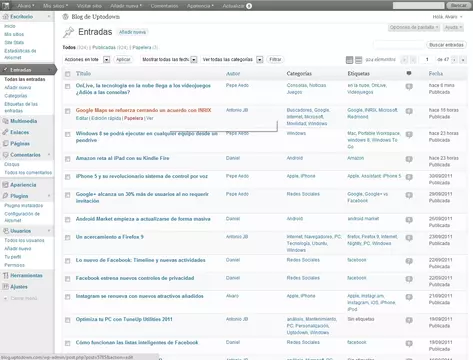
Task: Open Apariencia icon in sidebar
Action: [x=6, y=185]
